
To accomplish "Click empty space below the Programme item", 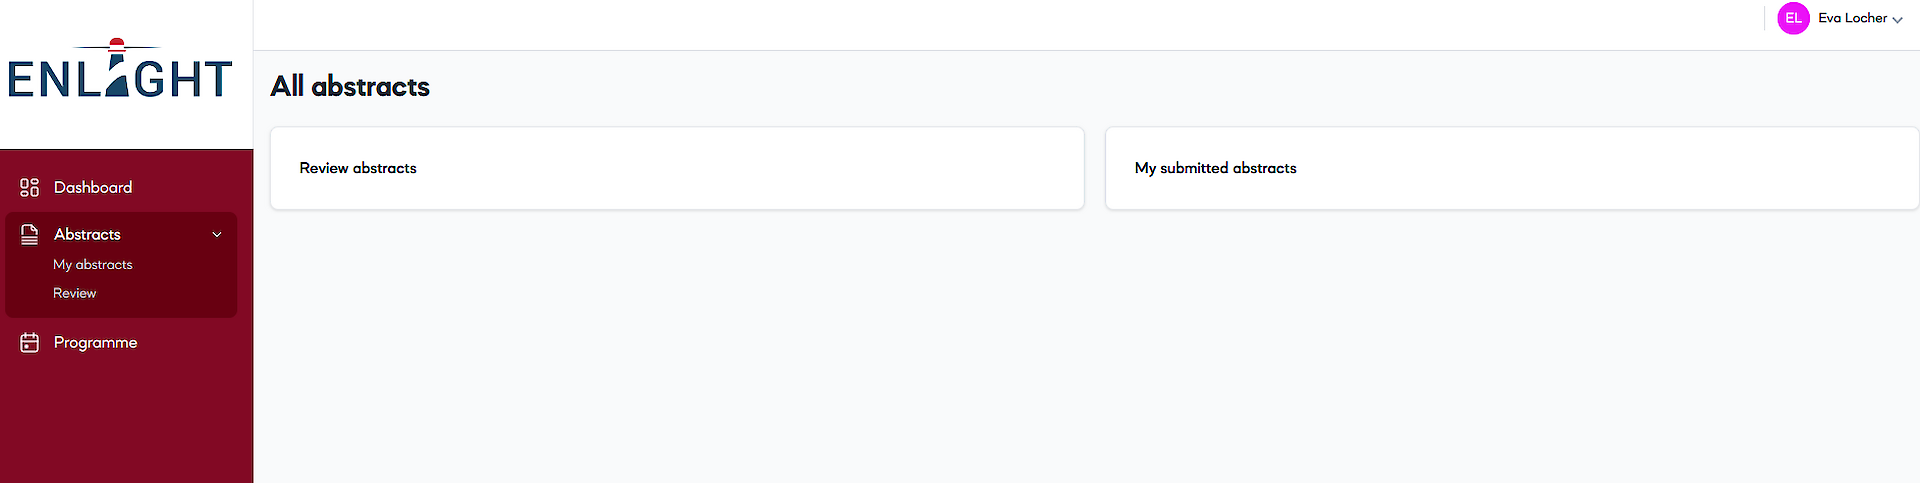I will 126,420.
